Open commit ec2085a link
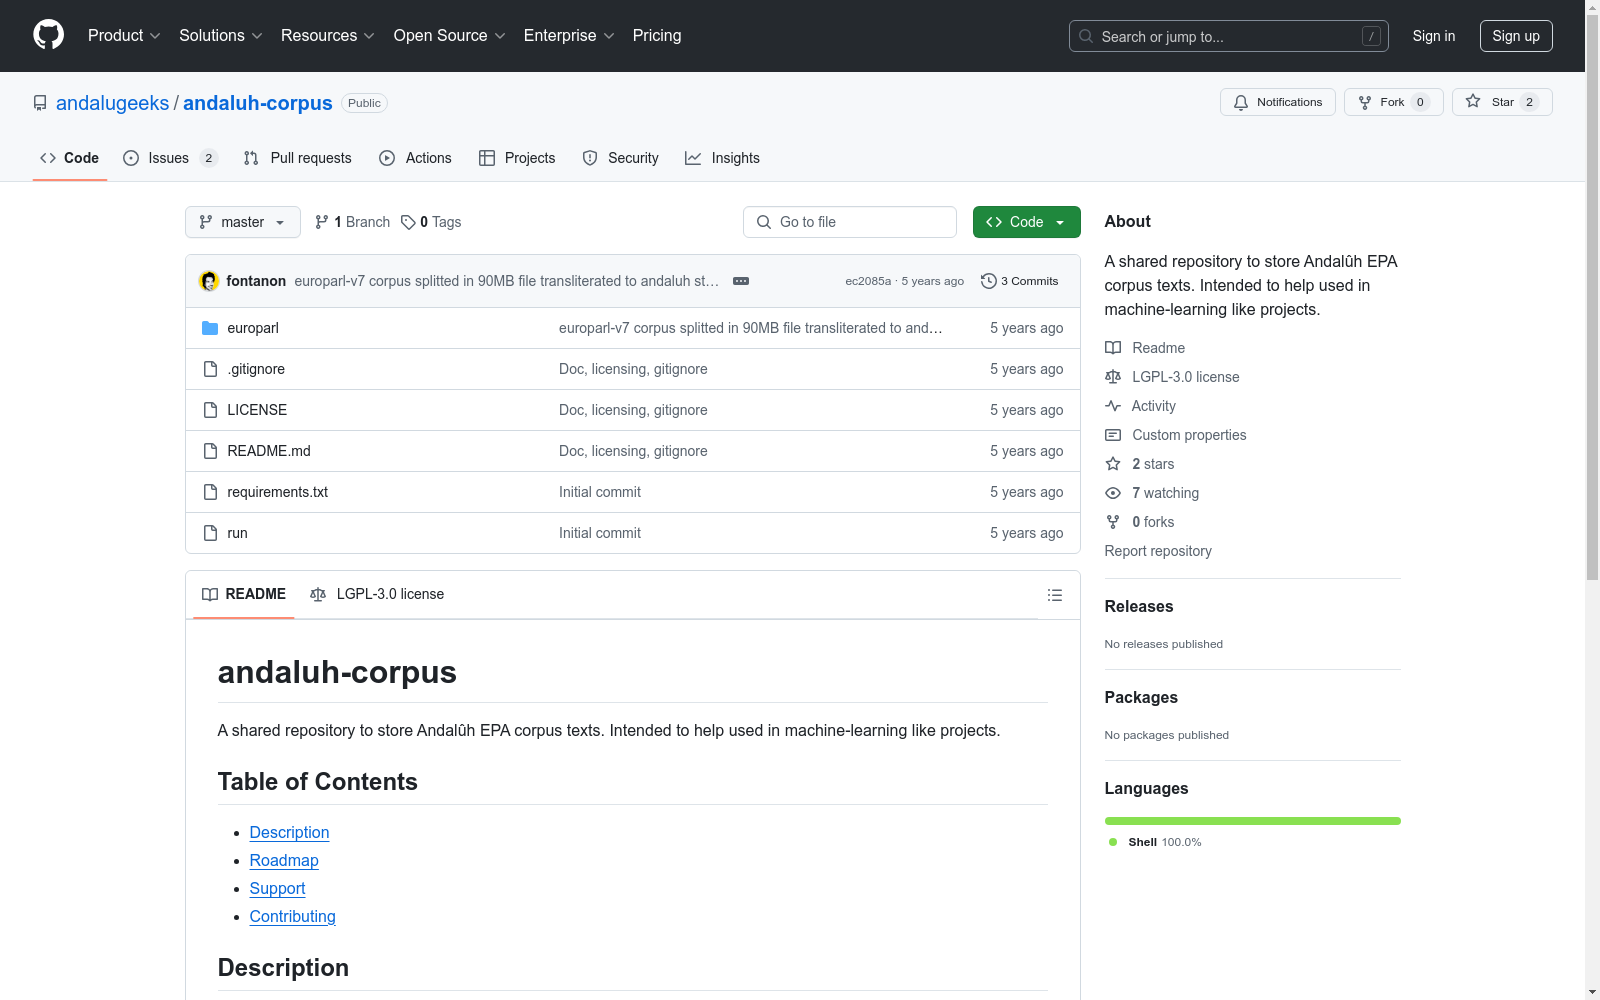Image resolution: width=1600 pixels, height=1000 pixels. [x=868, y=281]
